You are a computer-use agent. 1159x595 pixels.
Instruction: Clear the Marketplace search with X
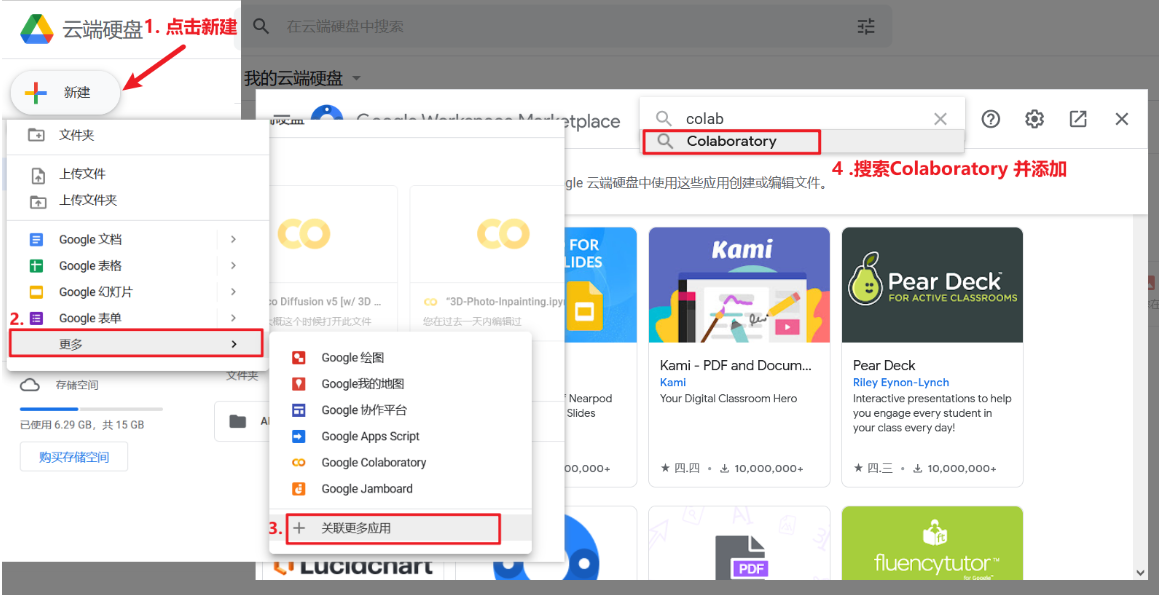[940, 119]
